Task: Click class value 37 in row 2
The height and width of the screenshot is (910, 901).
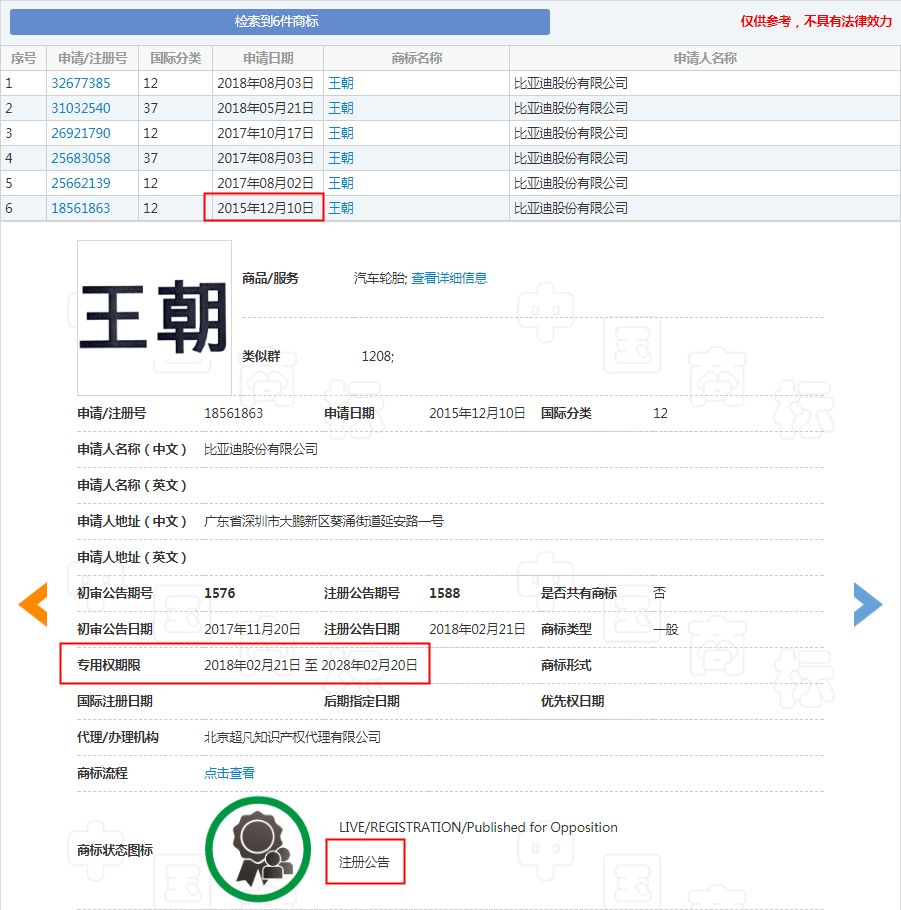Action: pos(151,108)
